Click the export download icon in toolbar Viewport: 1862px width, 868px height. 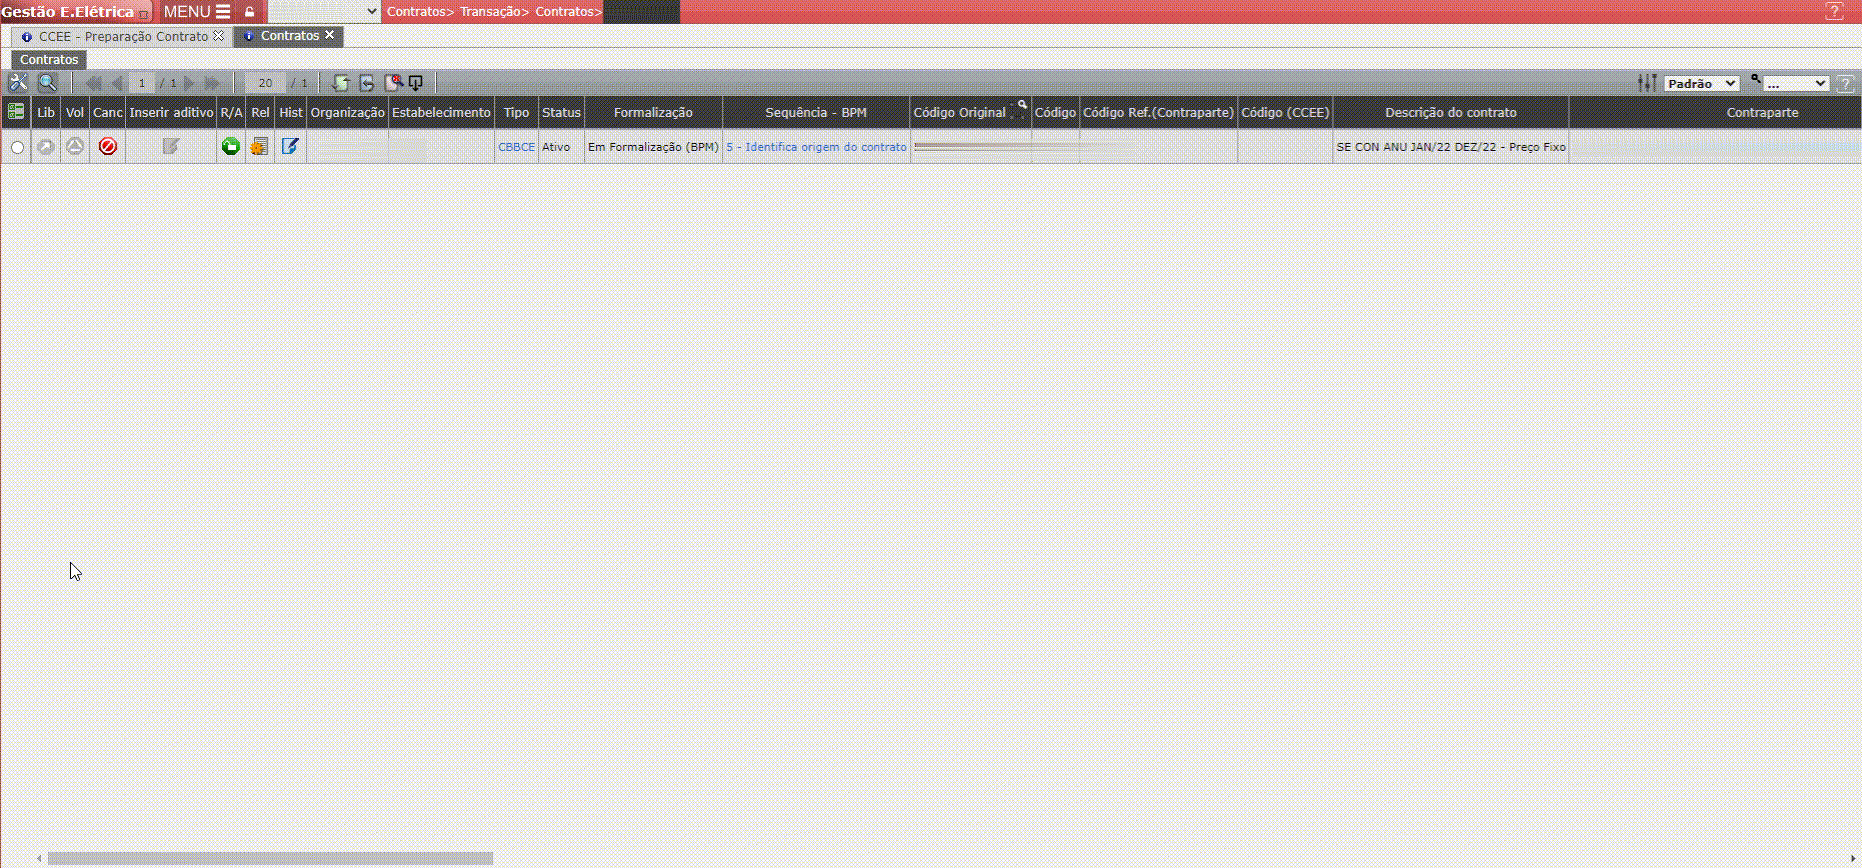coord(416,83)
